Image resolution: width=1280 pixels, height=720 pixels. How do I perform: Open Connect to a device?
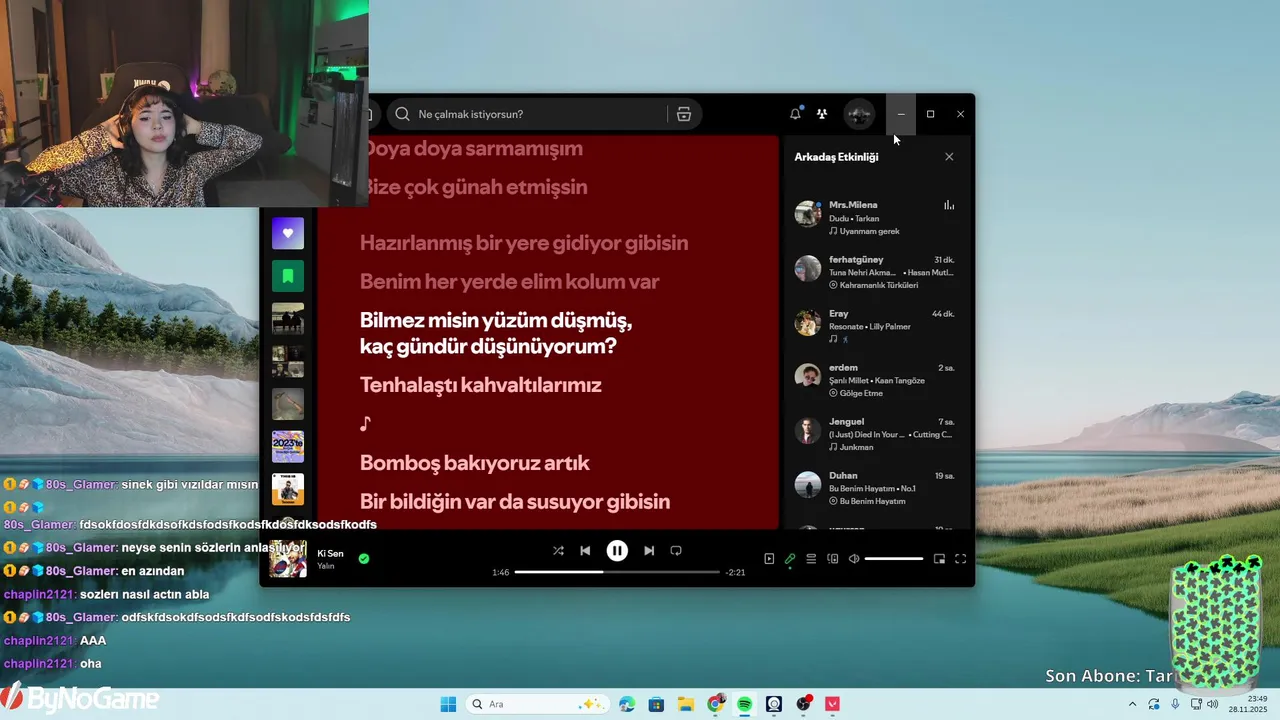[x=833, y=559]
